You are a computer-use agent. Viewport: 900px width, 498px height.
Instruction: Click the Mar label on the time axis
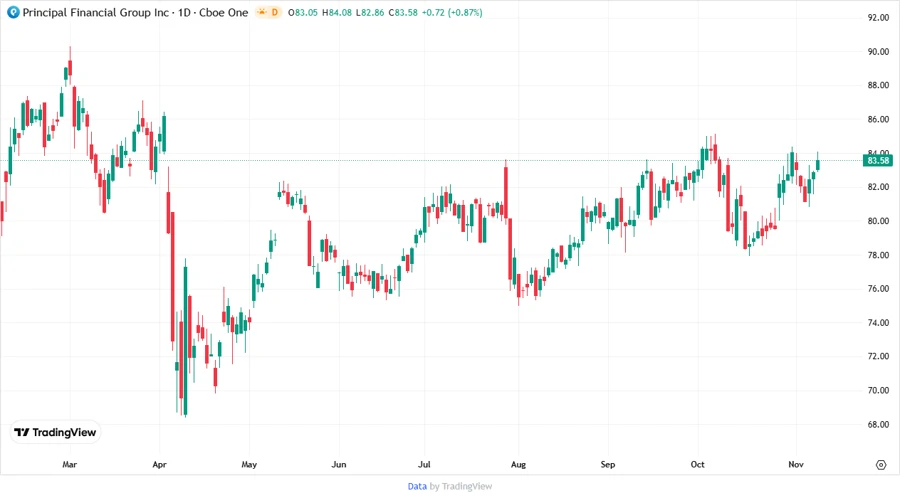coord(69,464)
